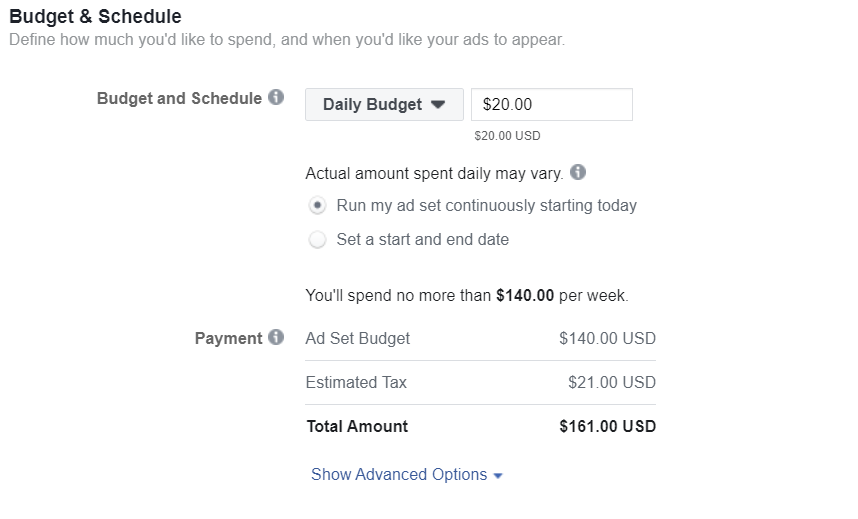
Task: Click the 'Payment' field label
Action: pyautogui.click(x=229, y=338)
